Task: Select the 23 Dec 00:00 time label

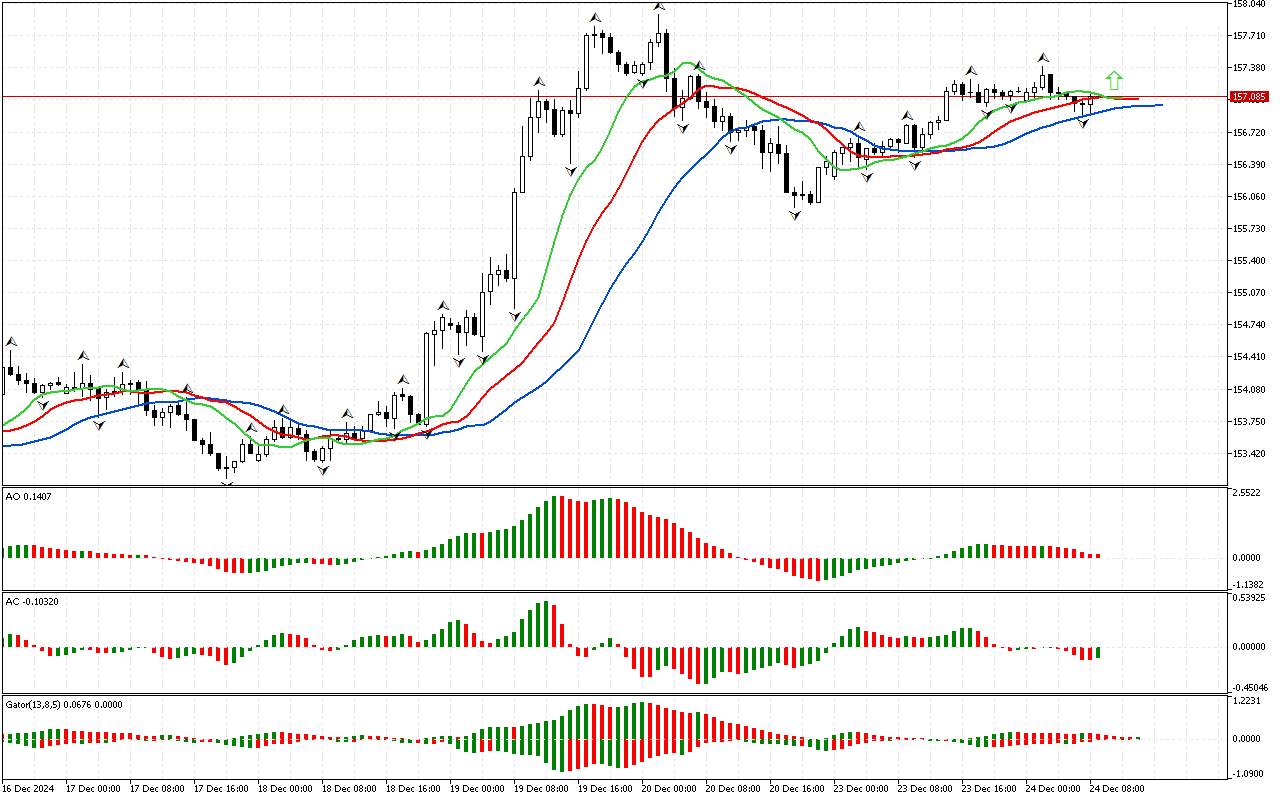Action: 861,789
